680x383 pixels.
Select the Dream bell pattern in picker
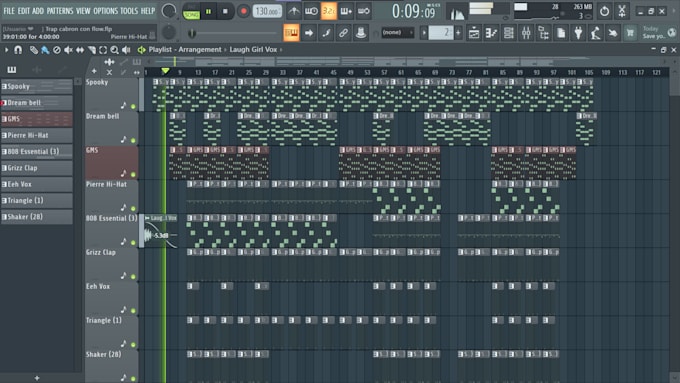[37, 103]
